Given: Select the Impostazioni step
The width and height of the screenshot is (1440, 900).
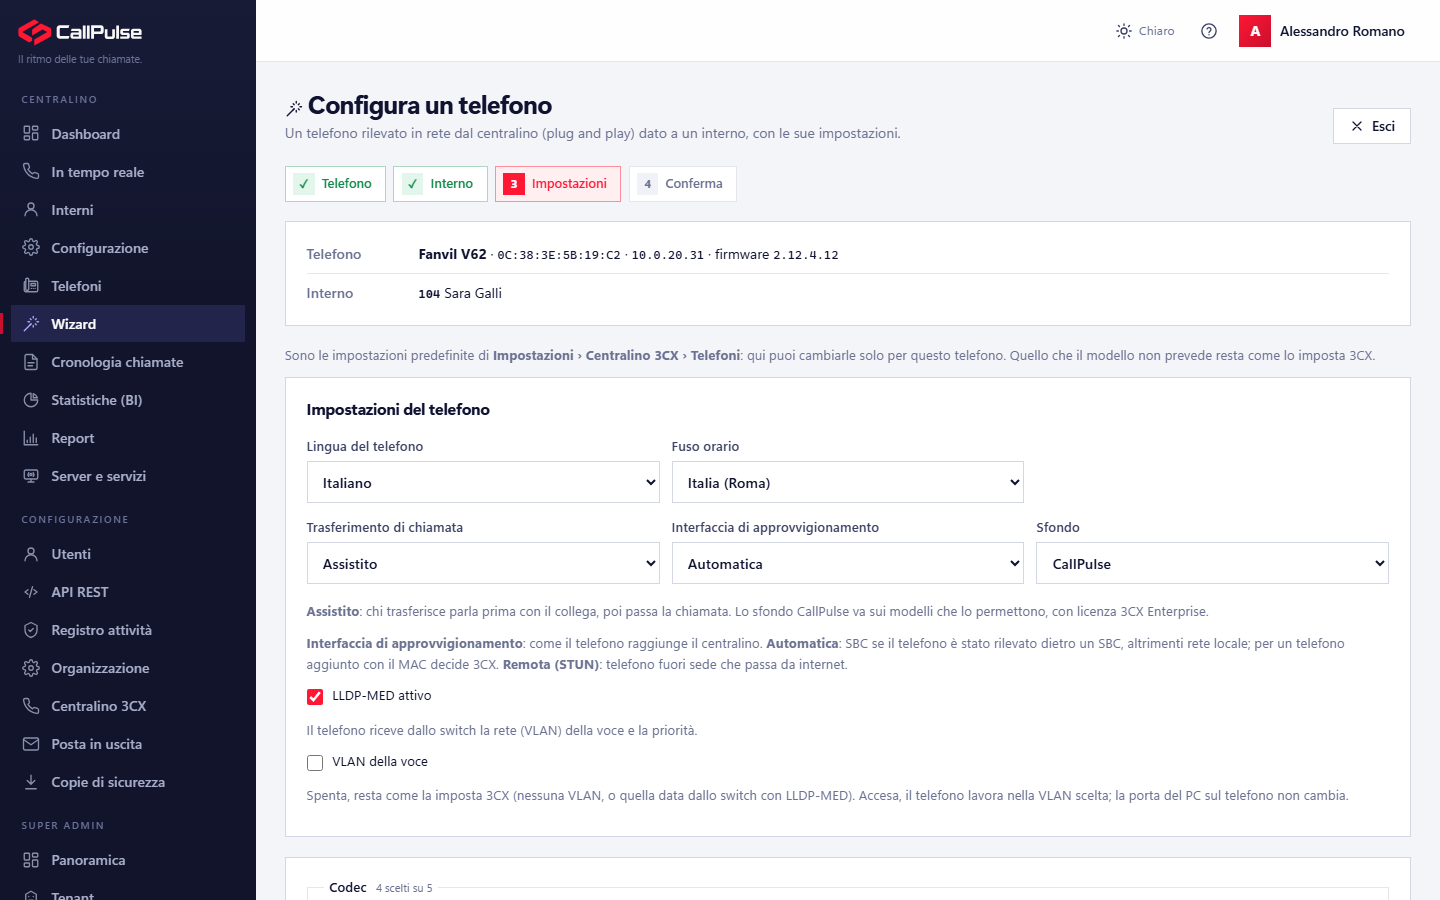Looking at the screenshot, I should point(558,184).
